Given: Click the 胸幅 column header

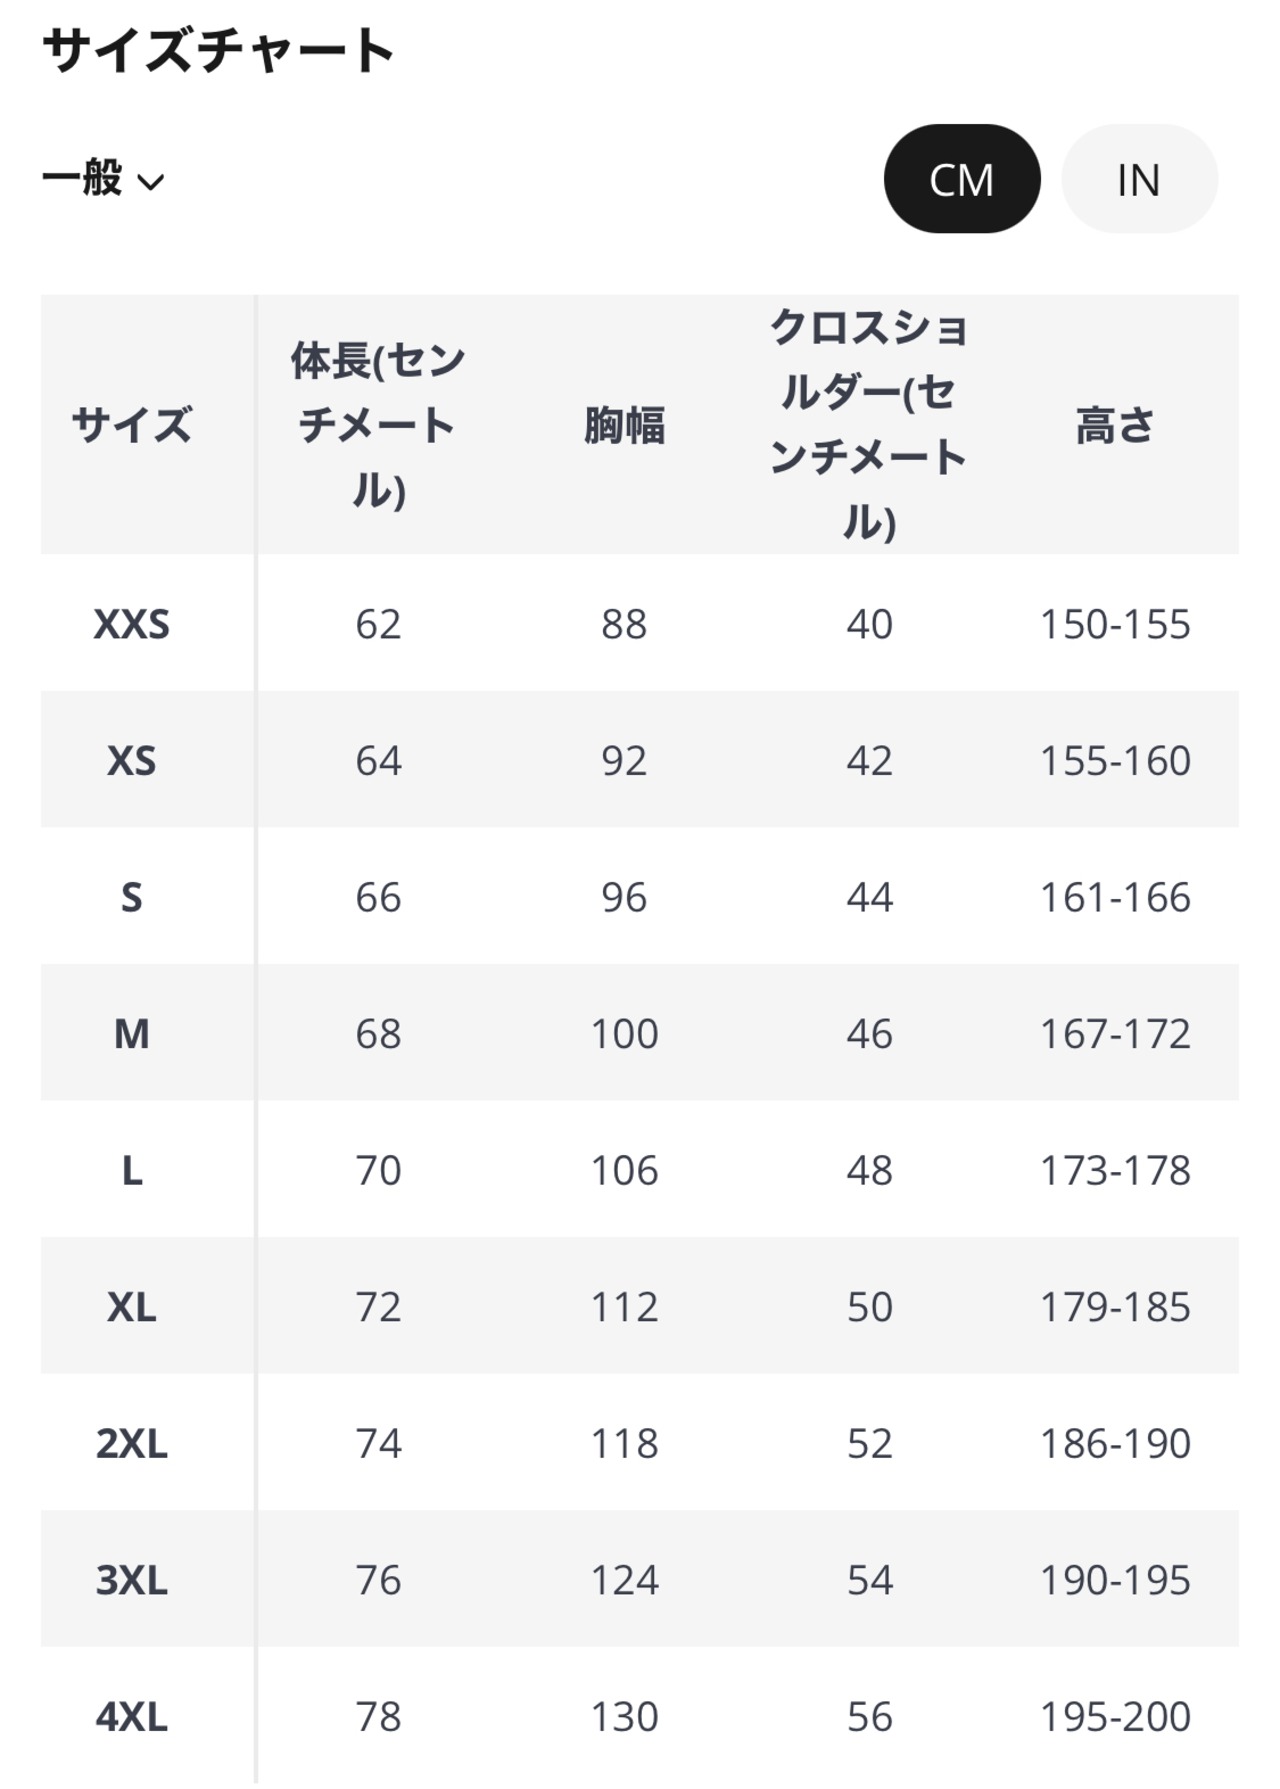Looking at the screenshot, I should point(624,425).
